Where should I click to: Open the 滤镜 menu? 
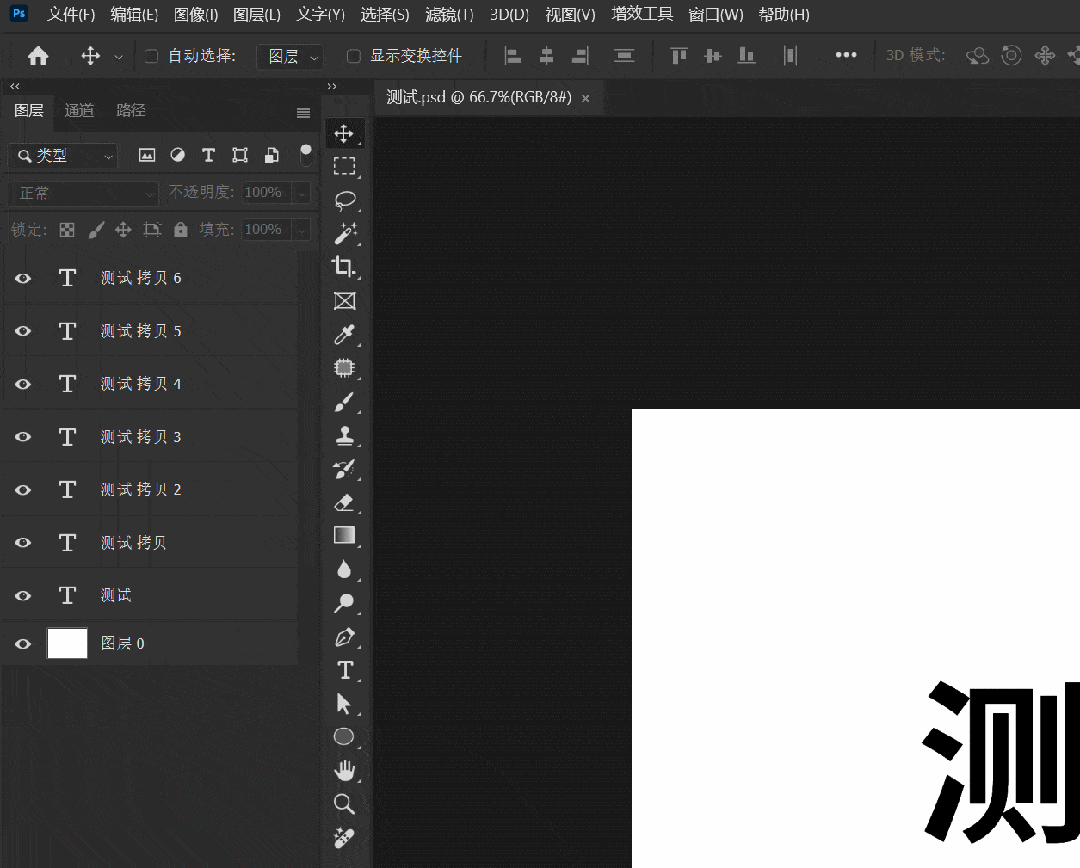coord(449,14)
